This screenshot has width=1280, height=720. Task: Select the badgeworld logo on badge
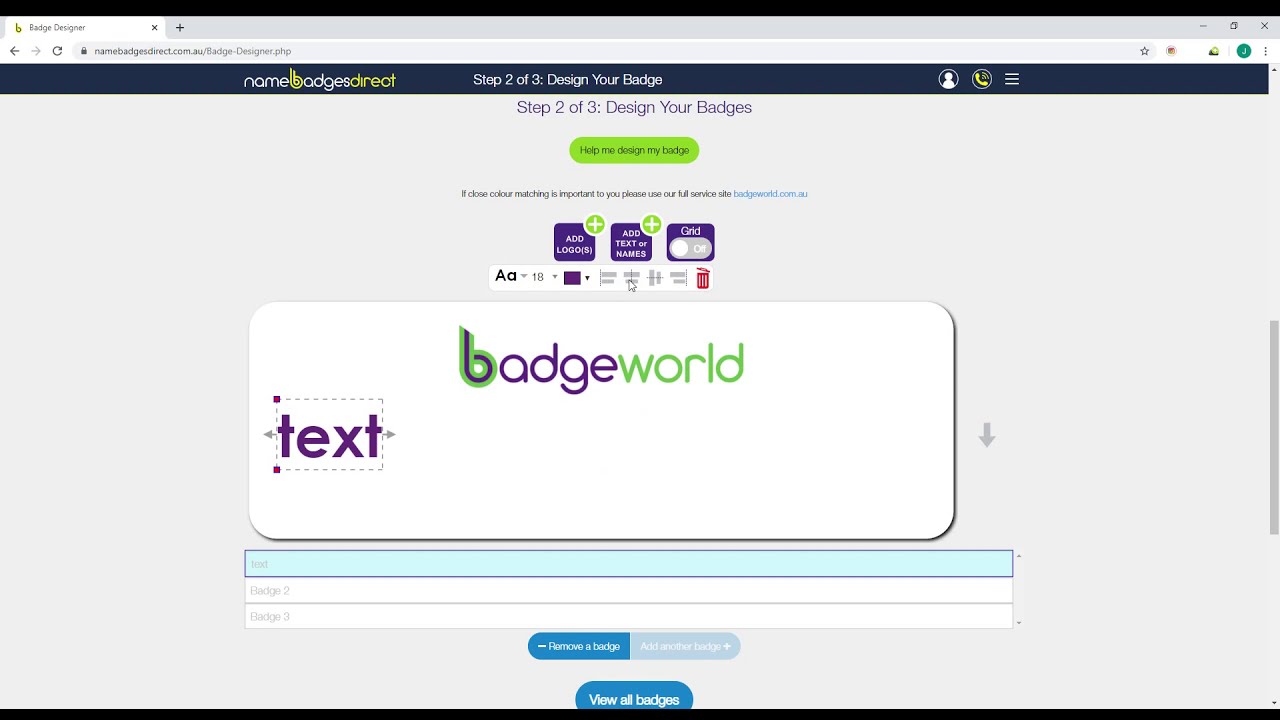(x=601, y=360)
